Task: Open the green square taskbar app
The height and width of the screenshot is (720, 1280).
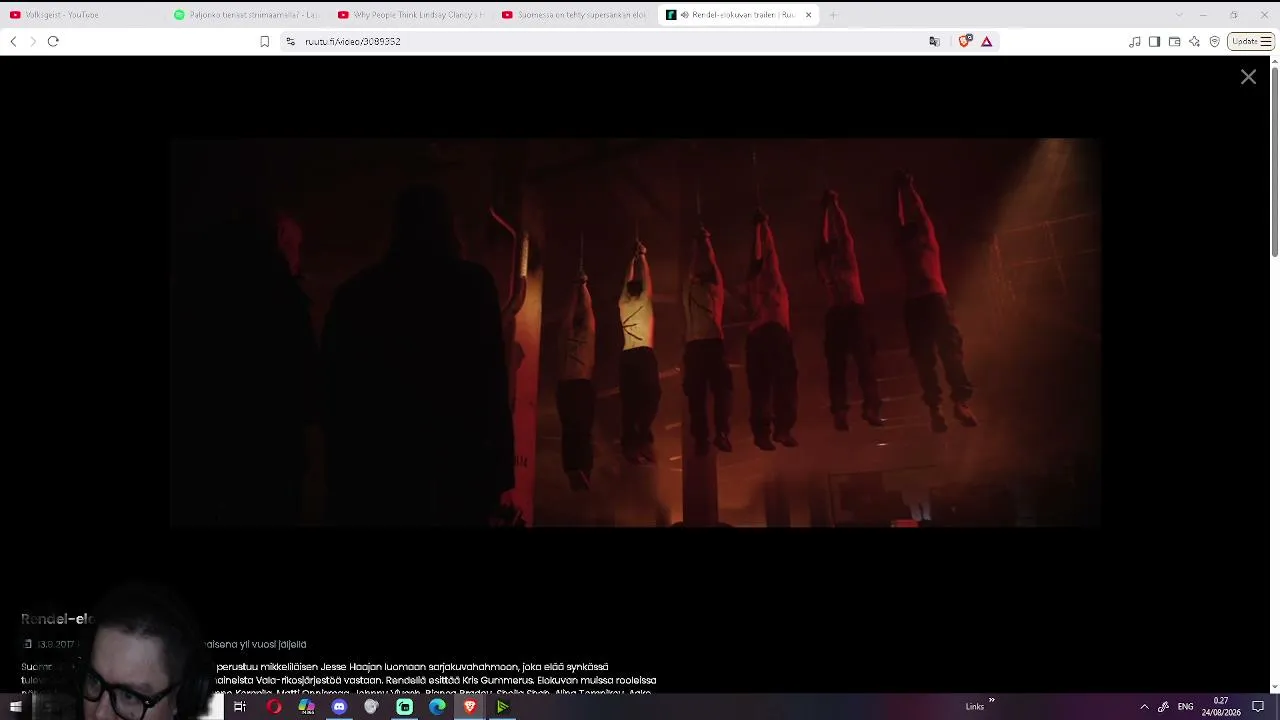Action: [x=405, y=707]
